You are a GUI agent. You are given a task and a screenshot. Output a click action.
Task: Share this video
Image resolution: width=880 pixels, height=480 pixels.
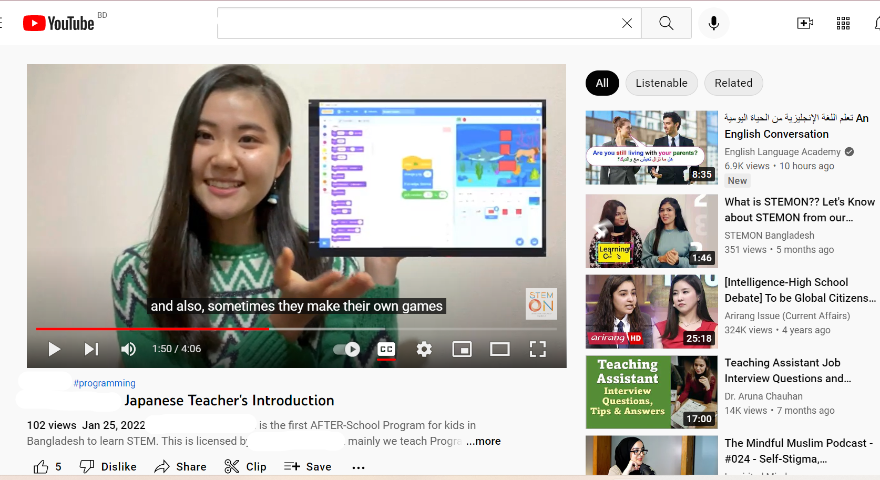click(x=180, y=467)
